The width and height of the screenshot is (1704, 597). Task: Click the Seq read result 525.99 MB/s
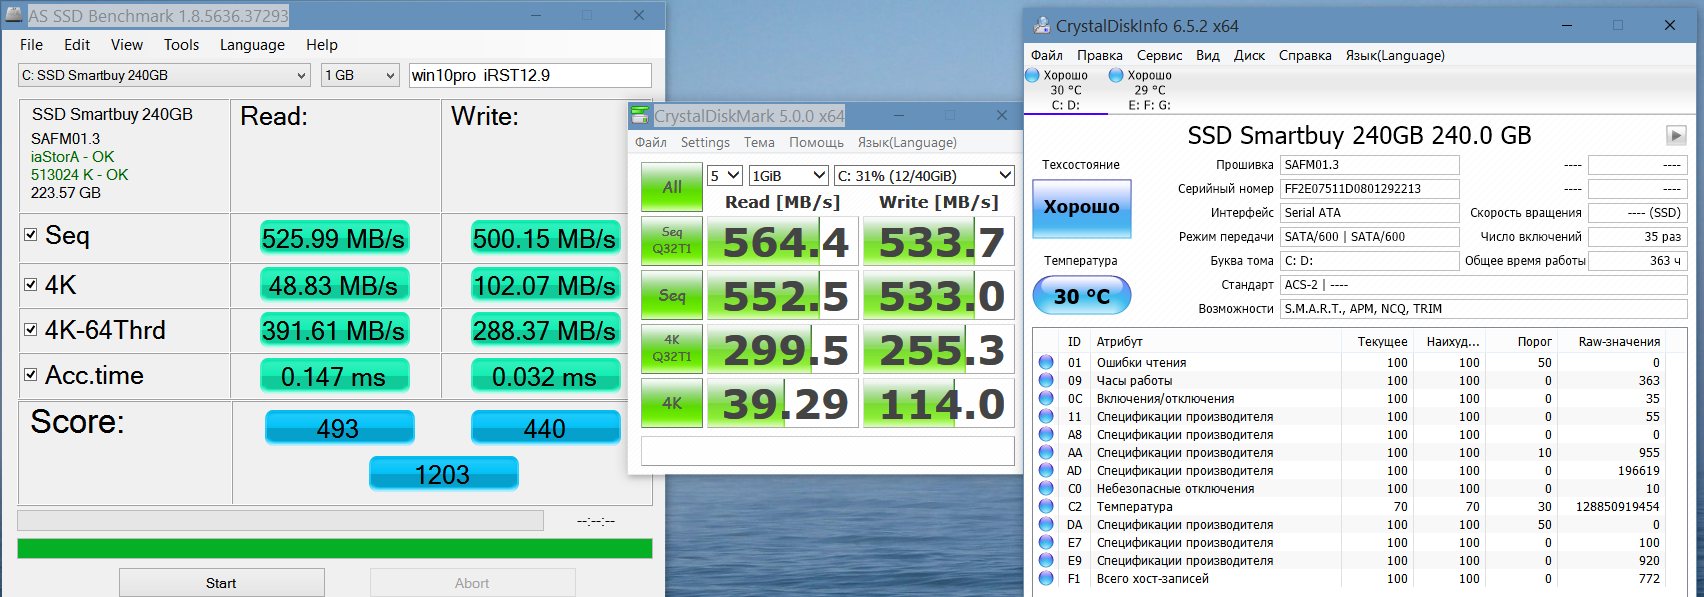pyautogui.click(x=334, y=238)
